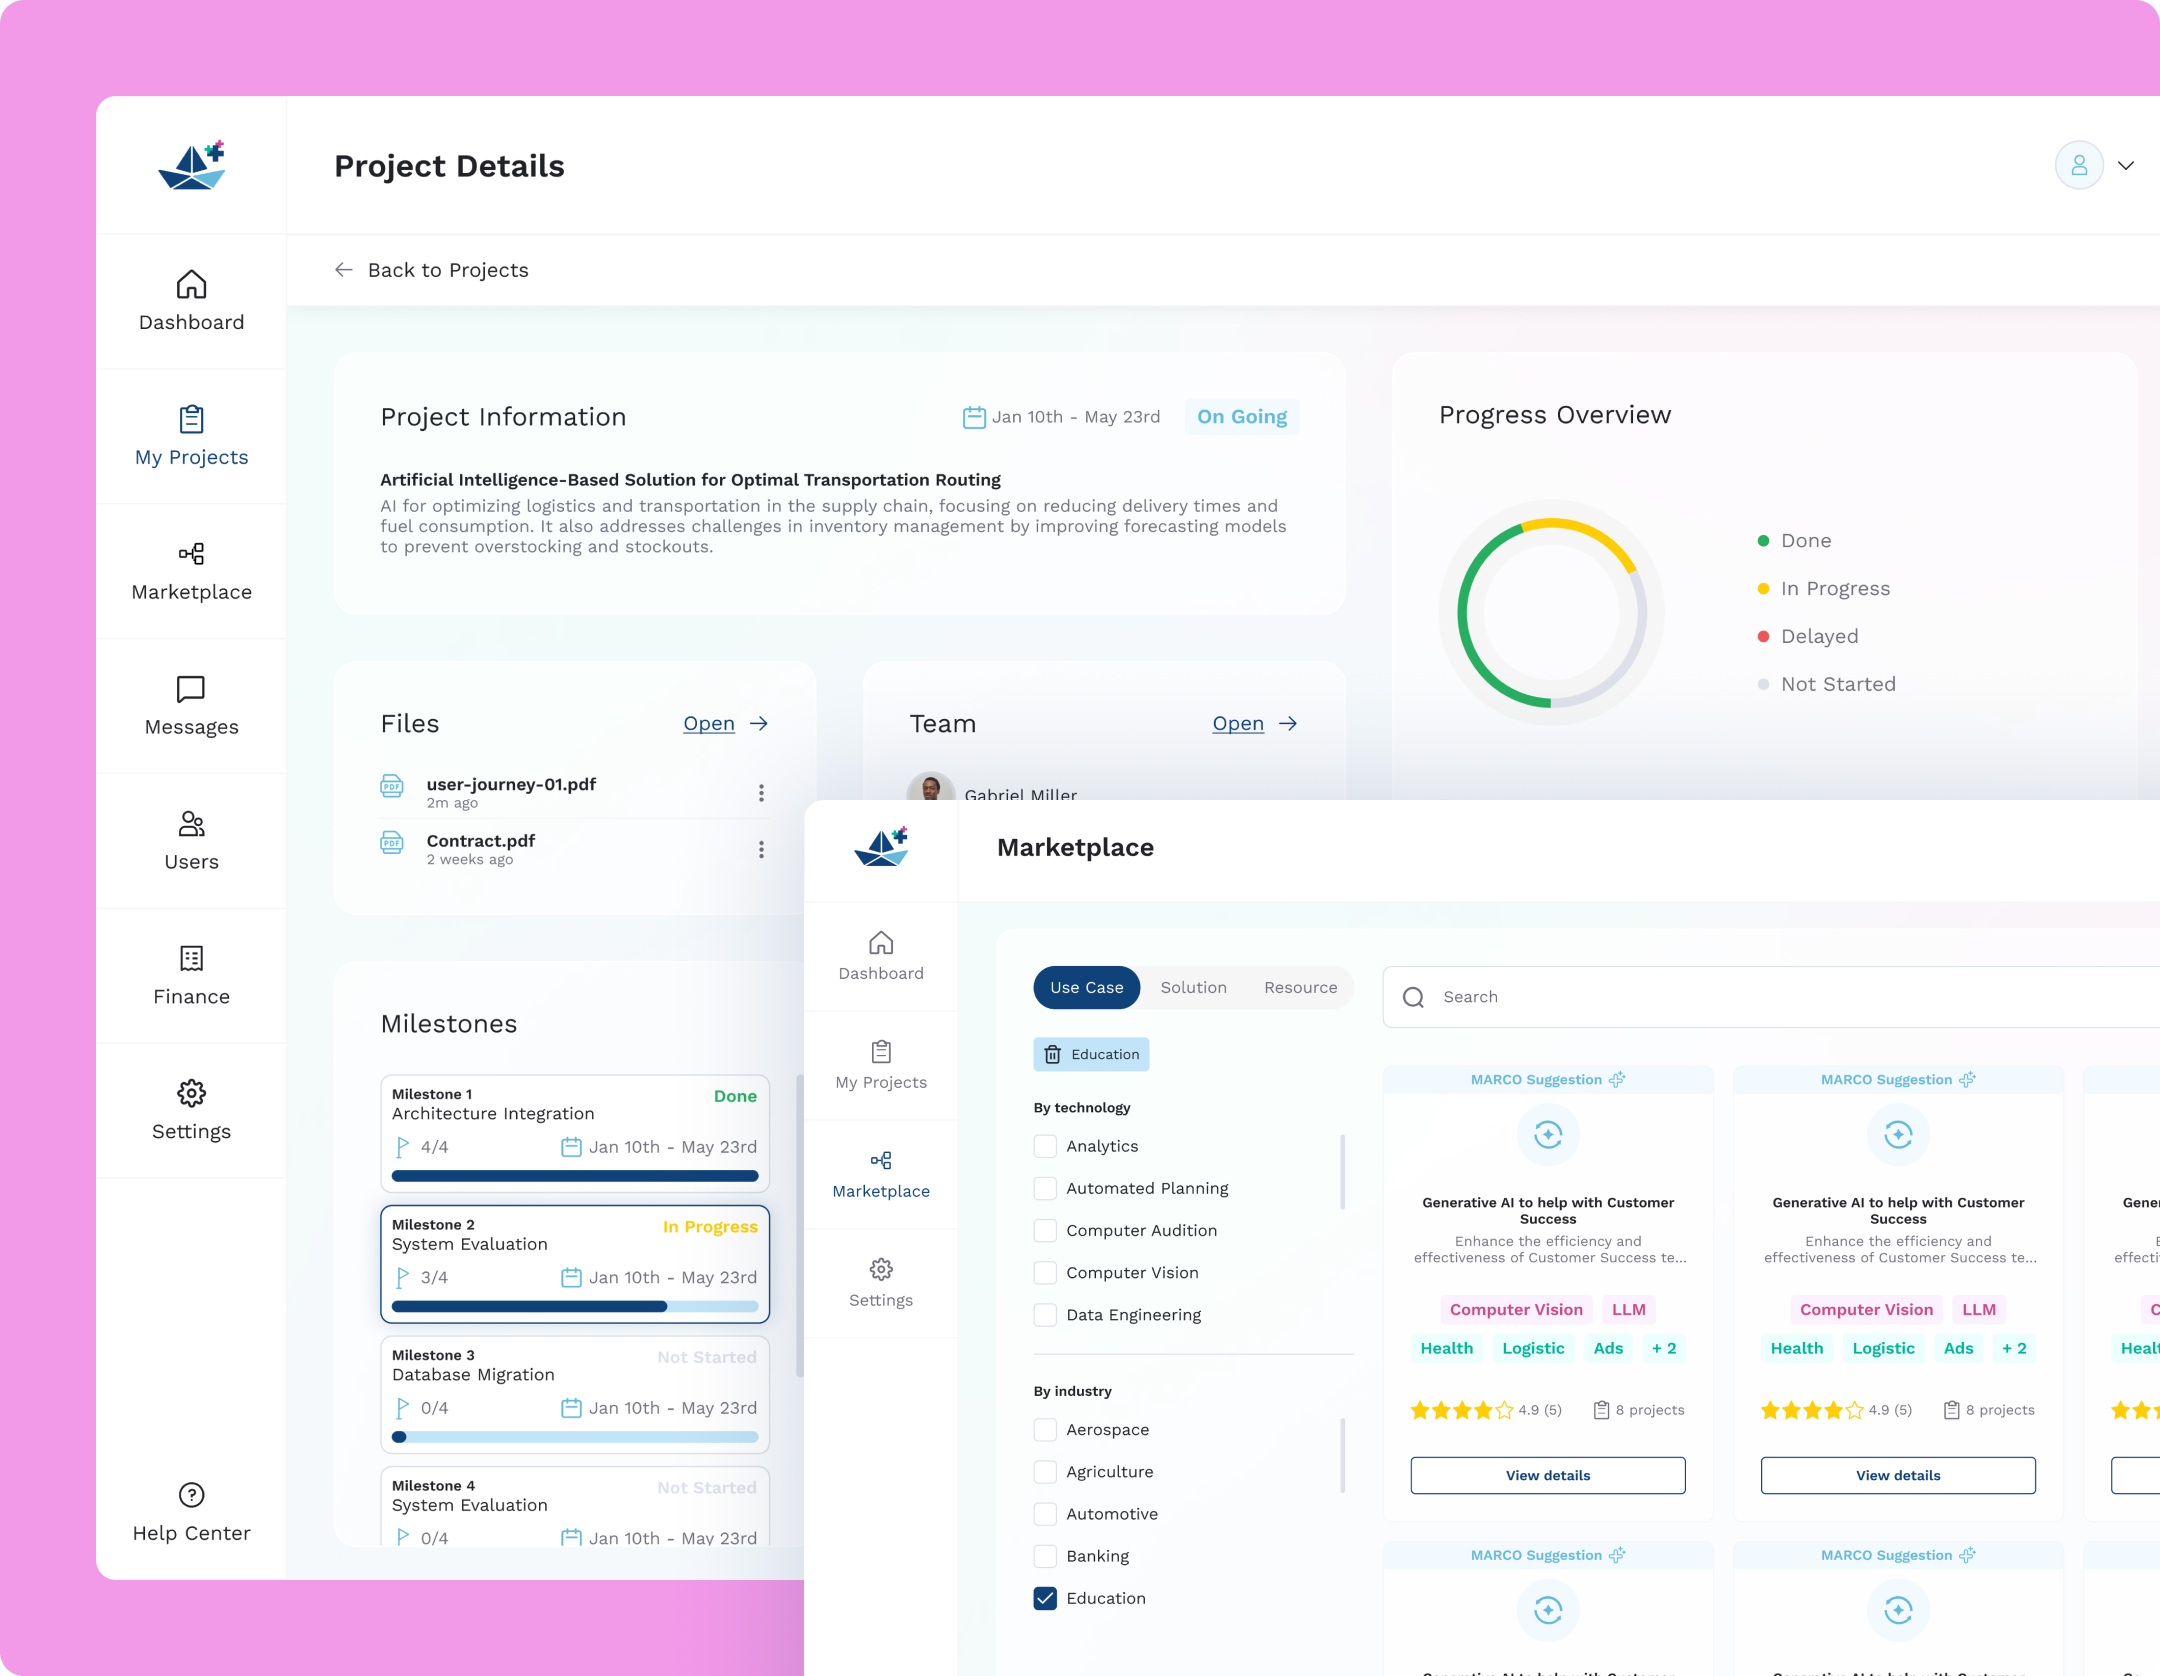2160x1676 pixels.
Task: Switch to the Solution tab
Action: [1193, 987]
